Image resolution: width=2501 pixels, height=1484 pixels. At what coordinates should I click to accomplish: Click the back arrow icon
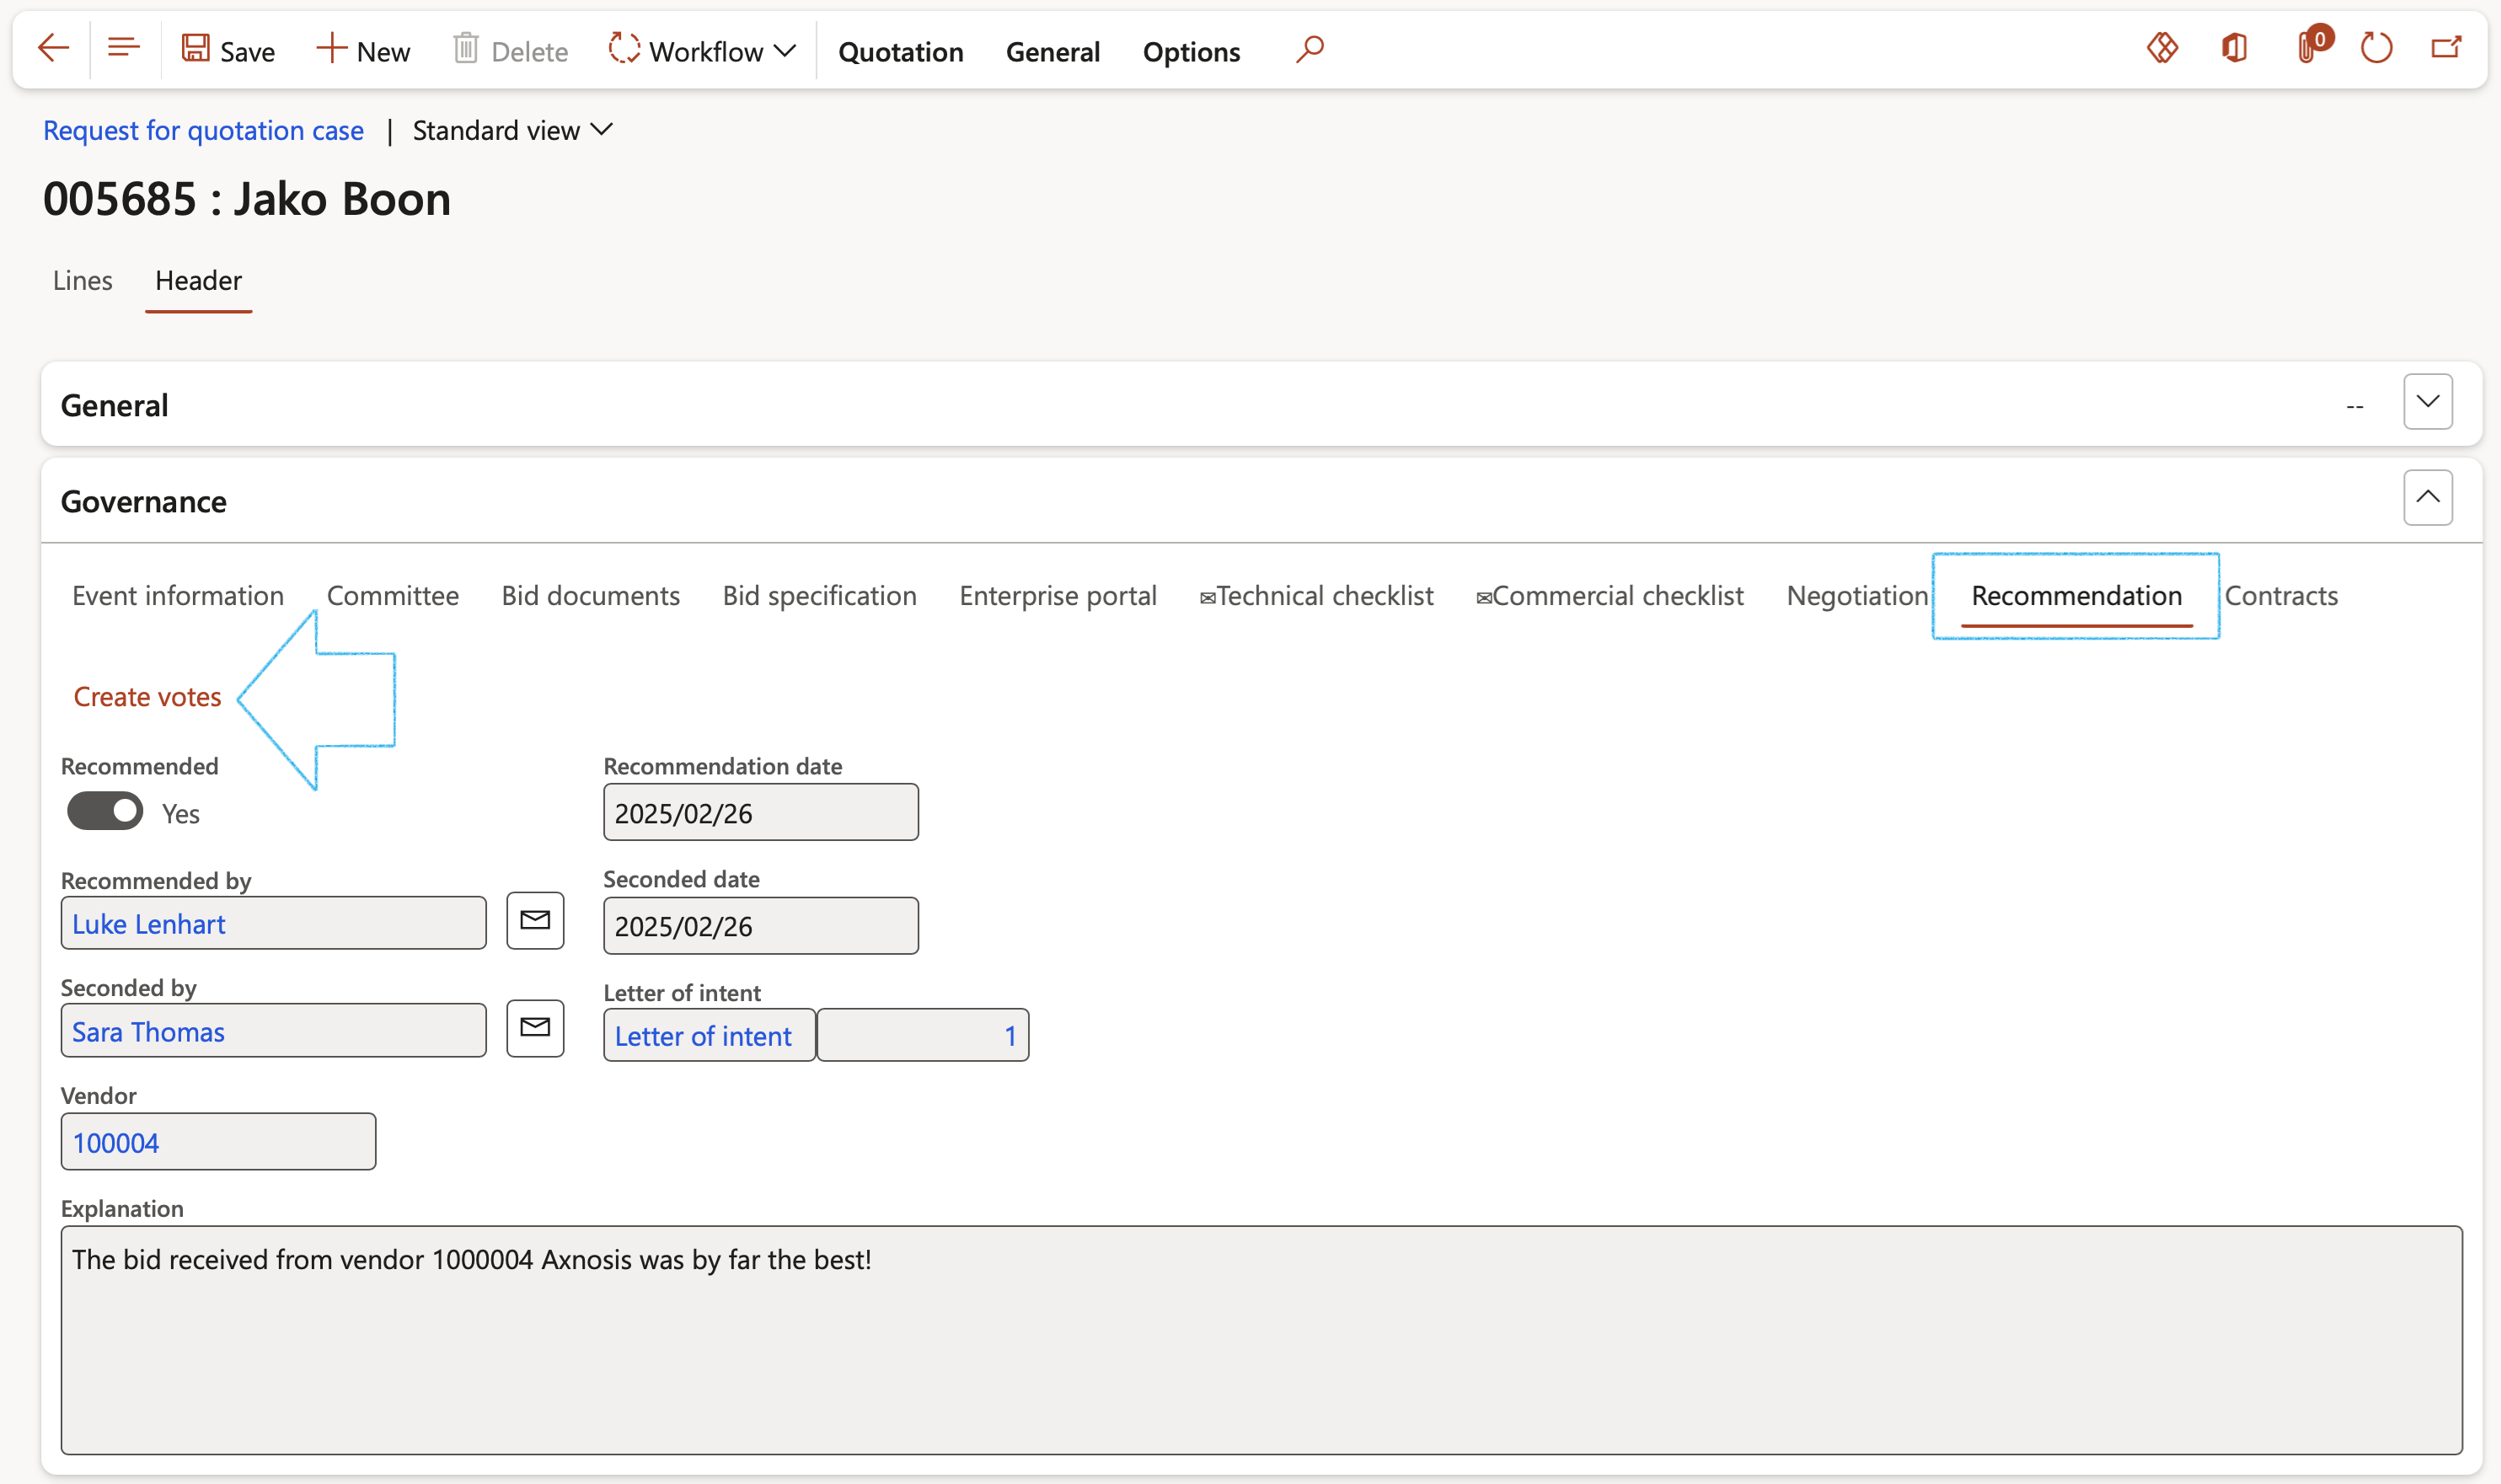(x=53, y=48)
